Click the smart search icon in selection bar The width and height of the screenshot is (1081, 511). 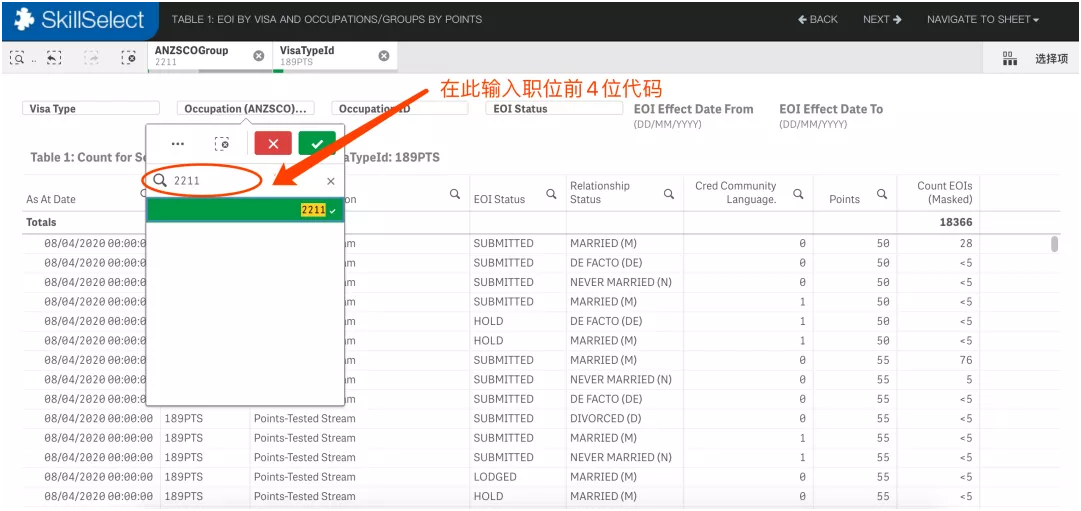pos(18,59)
